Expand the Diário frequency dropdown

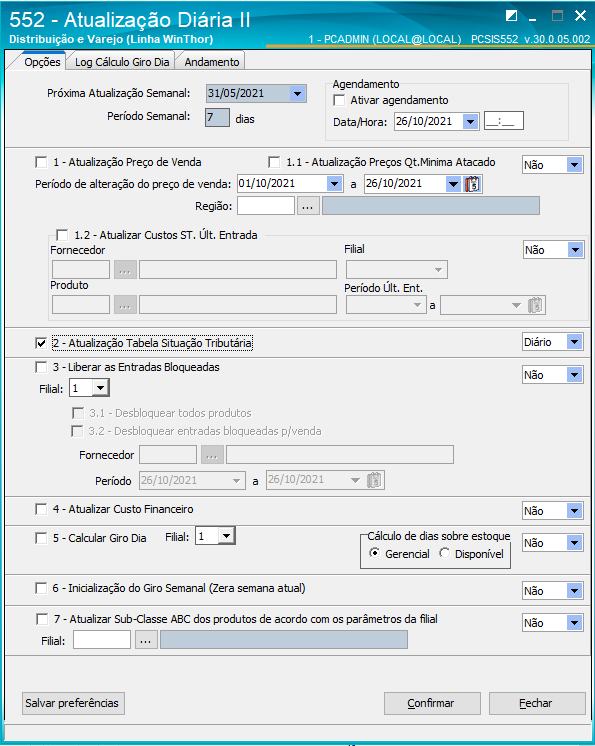575,342
